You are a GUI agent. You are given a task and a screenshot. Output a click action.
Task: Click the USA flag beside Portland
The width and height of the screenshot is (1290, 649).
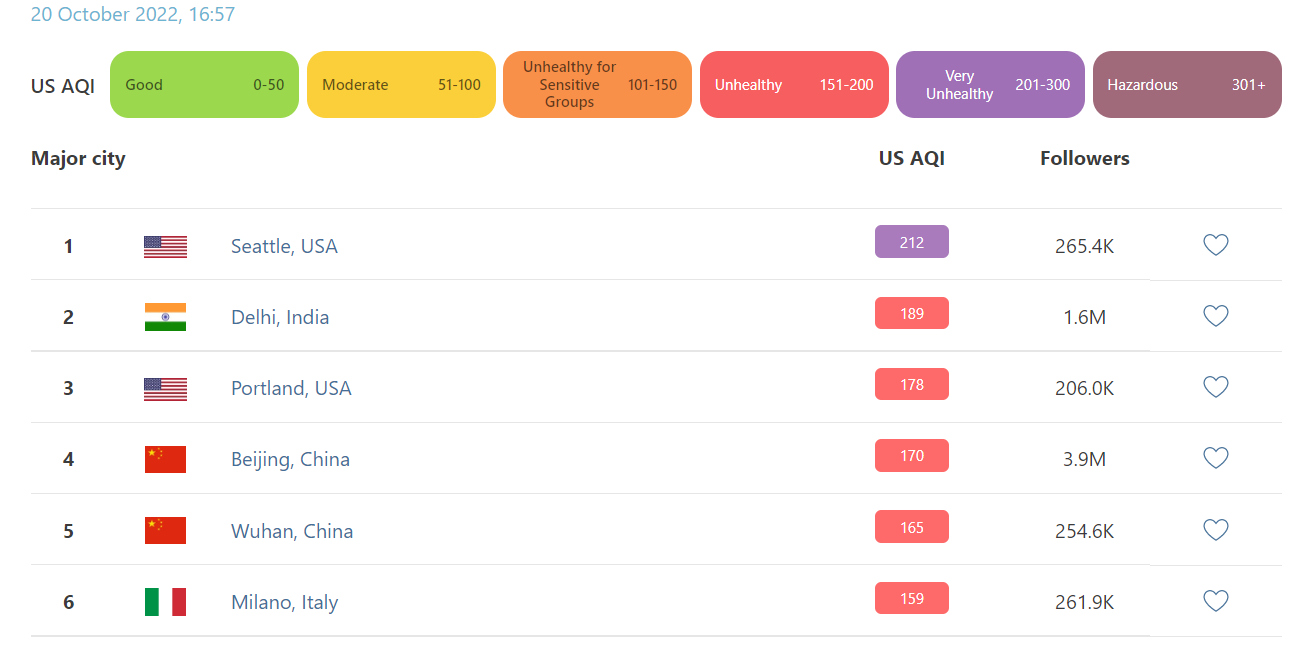165,388
